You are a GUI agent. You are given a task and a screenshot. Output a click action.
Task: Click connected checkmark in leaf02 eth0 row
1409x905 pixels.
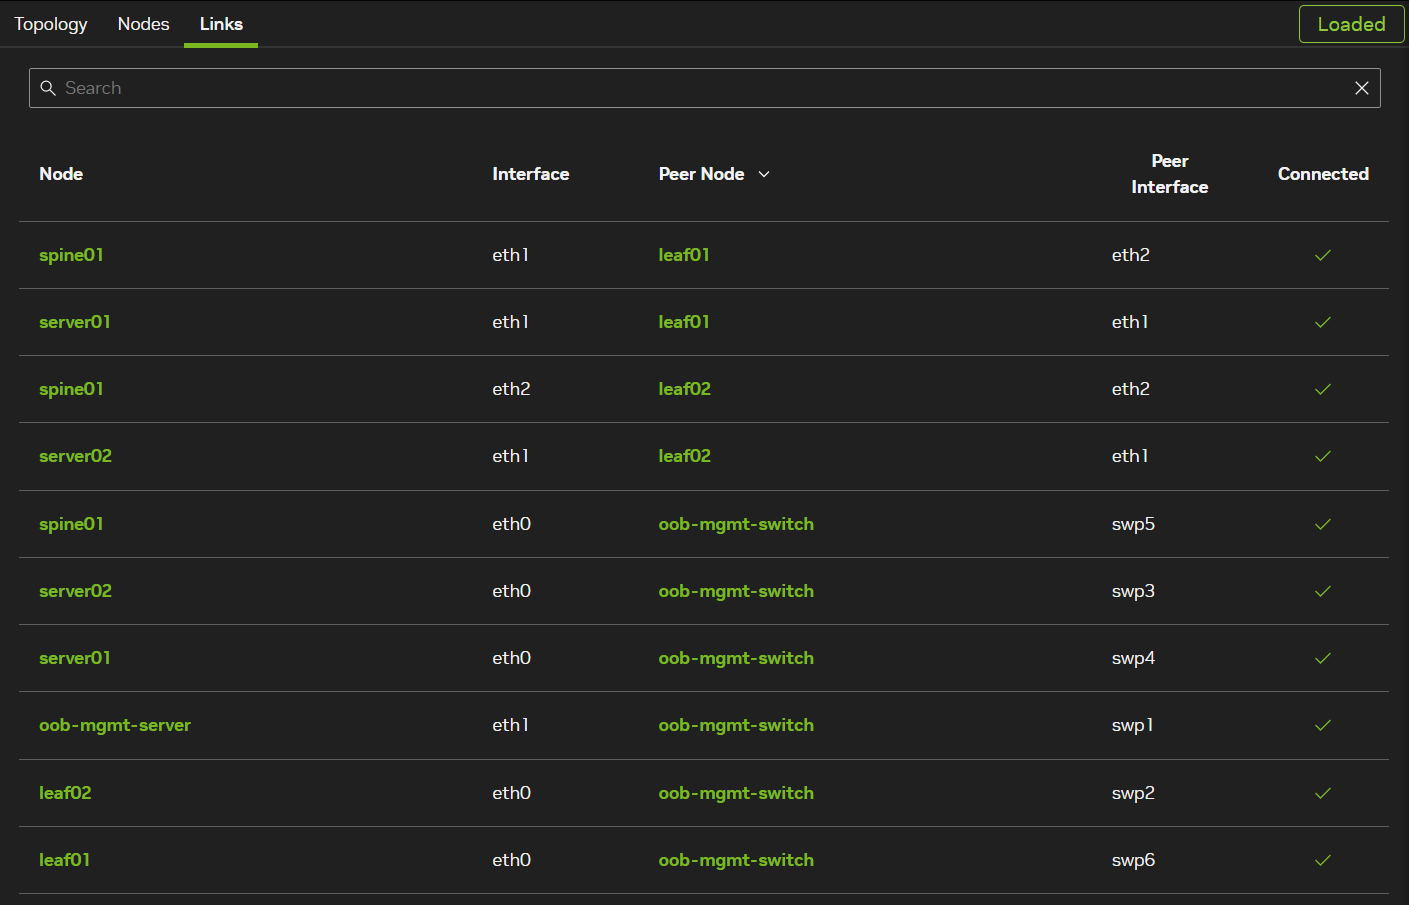(x=1322, y=793)
